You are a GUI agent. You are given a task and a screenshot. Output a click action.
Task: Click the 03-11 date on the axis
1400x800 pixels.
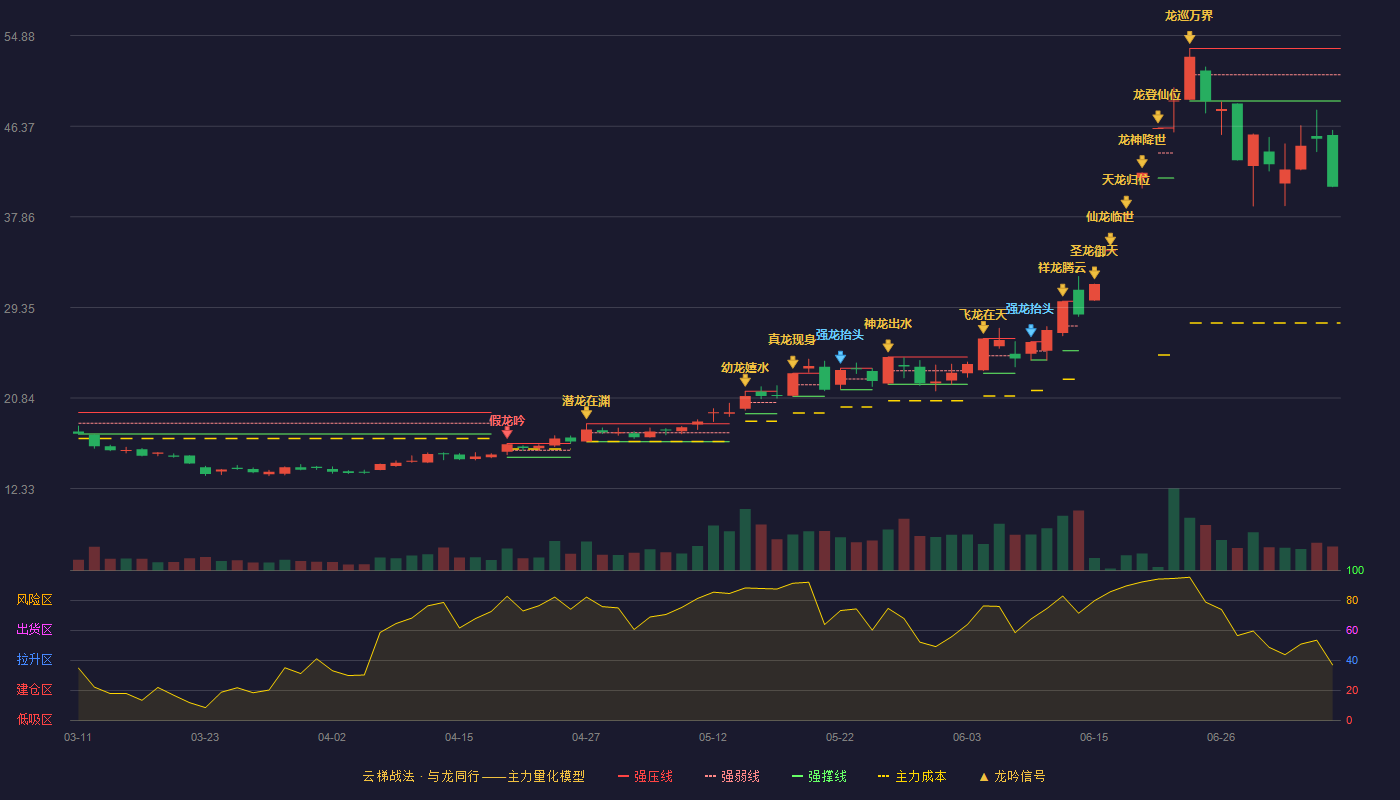78,737
